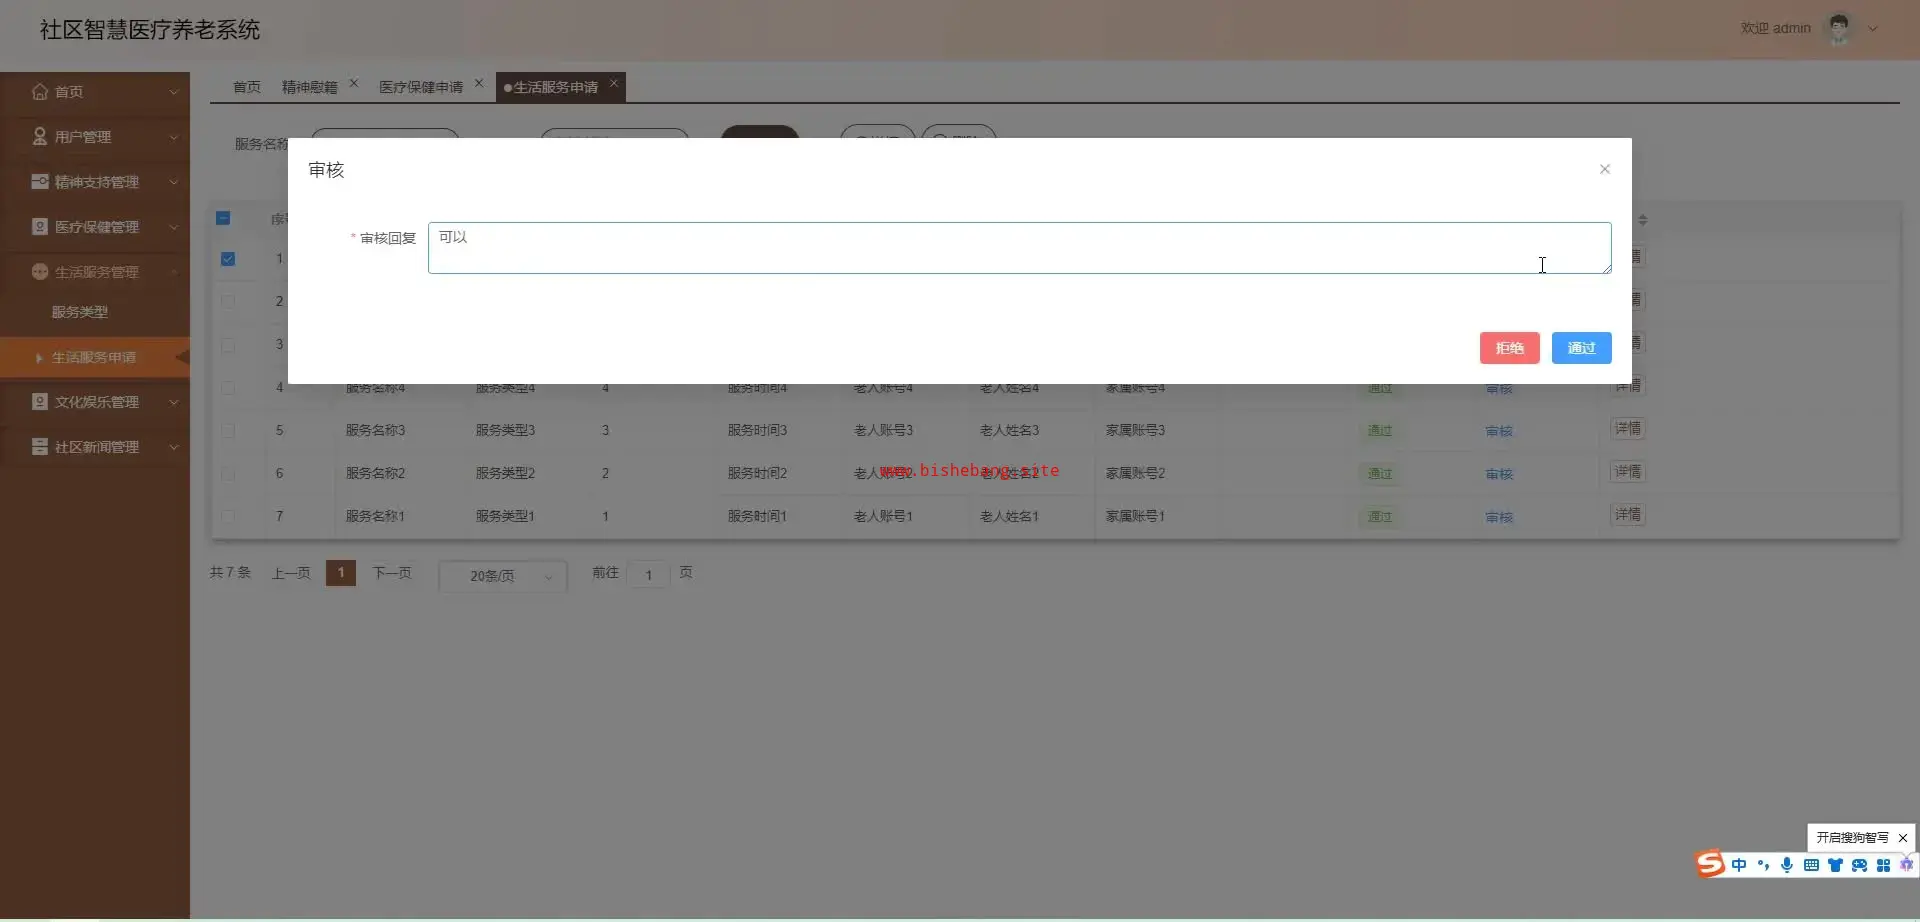The width and height of the screenshot is (1920, 922).
Task: Open the admin account dropdown arrow
Action: 1873,29
